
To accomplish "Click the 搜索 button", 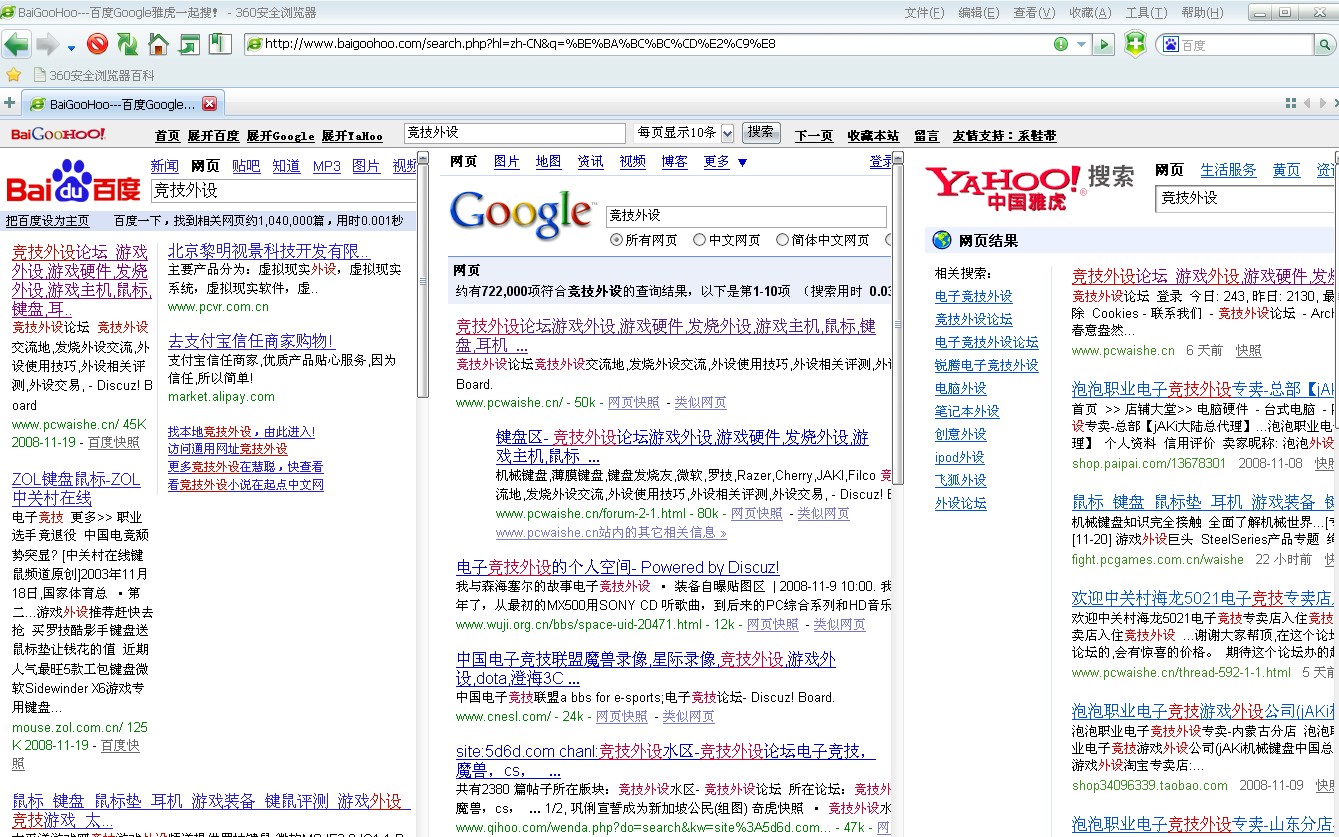I will click(x=761, y=132).
